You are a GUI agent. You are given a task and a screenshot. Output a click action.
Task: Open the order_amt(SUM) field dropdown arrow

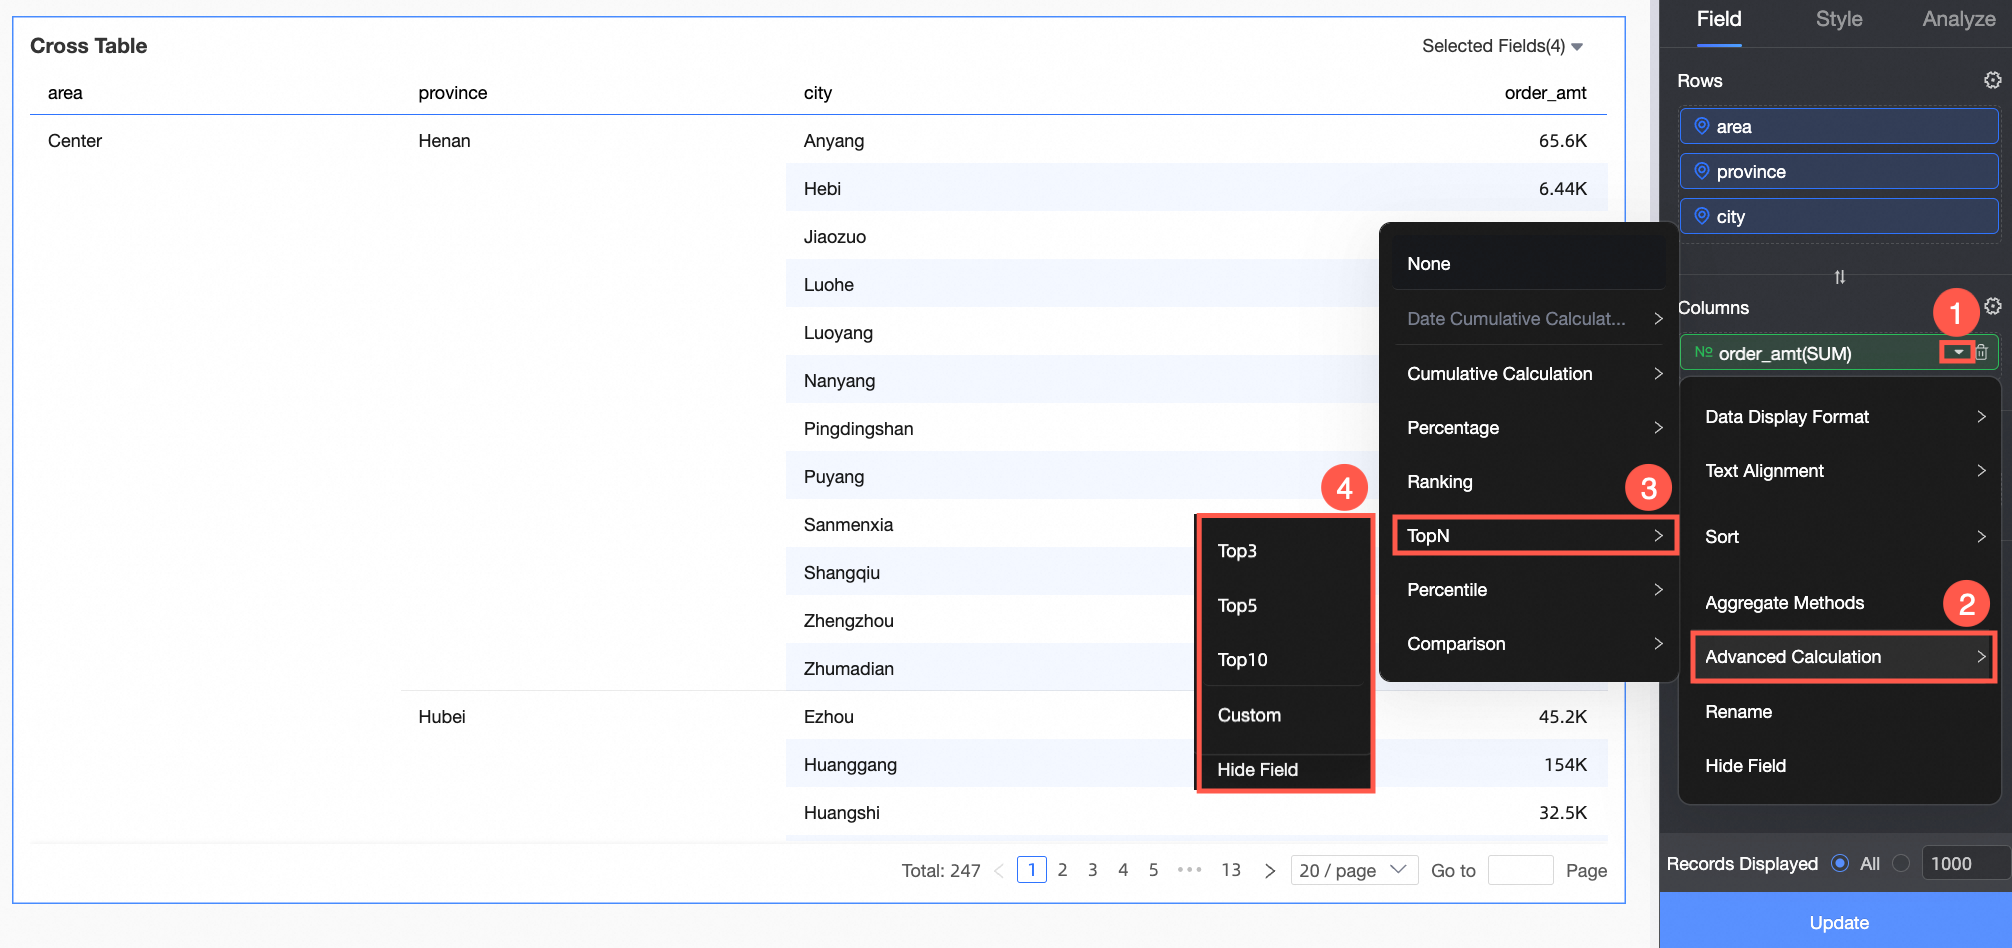1958,352
